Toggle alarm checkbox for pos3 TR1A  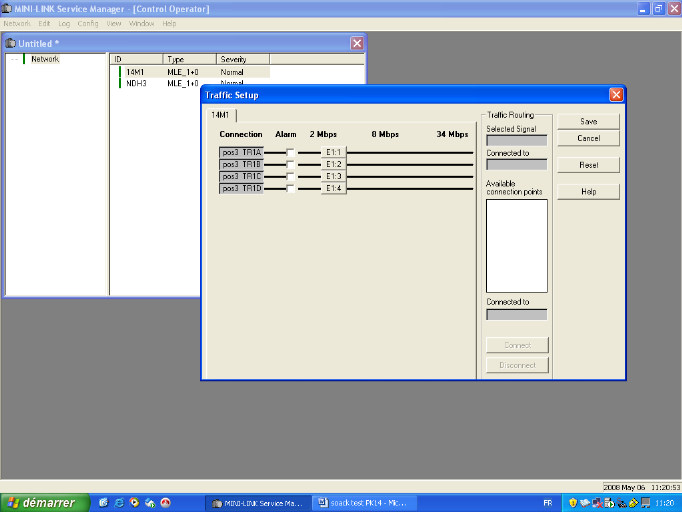click(x=290, y=152)
